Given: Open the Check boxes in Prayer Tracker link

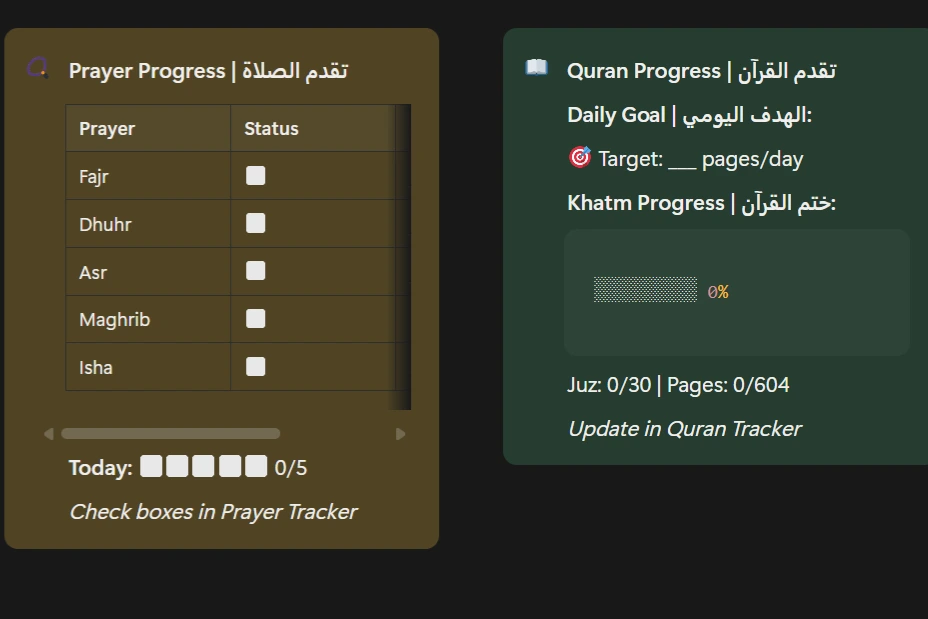Looking at the screenshot, I should click(x=213, y=511).
